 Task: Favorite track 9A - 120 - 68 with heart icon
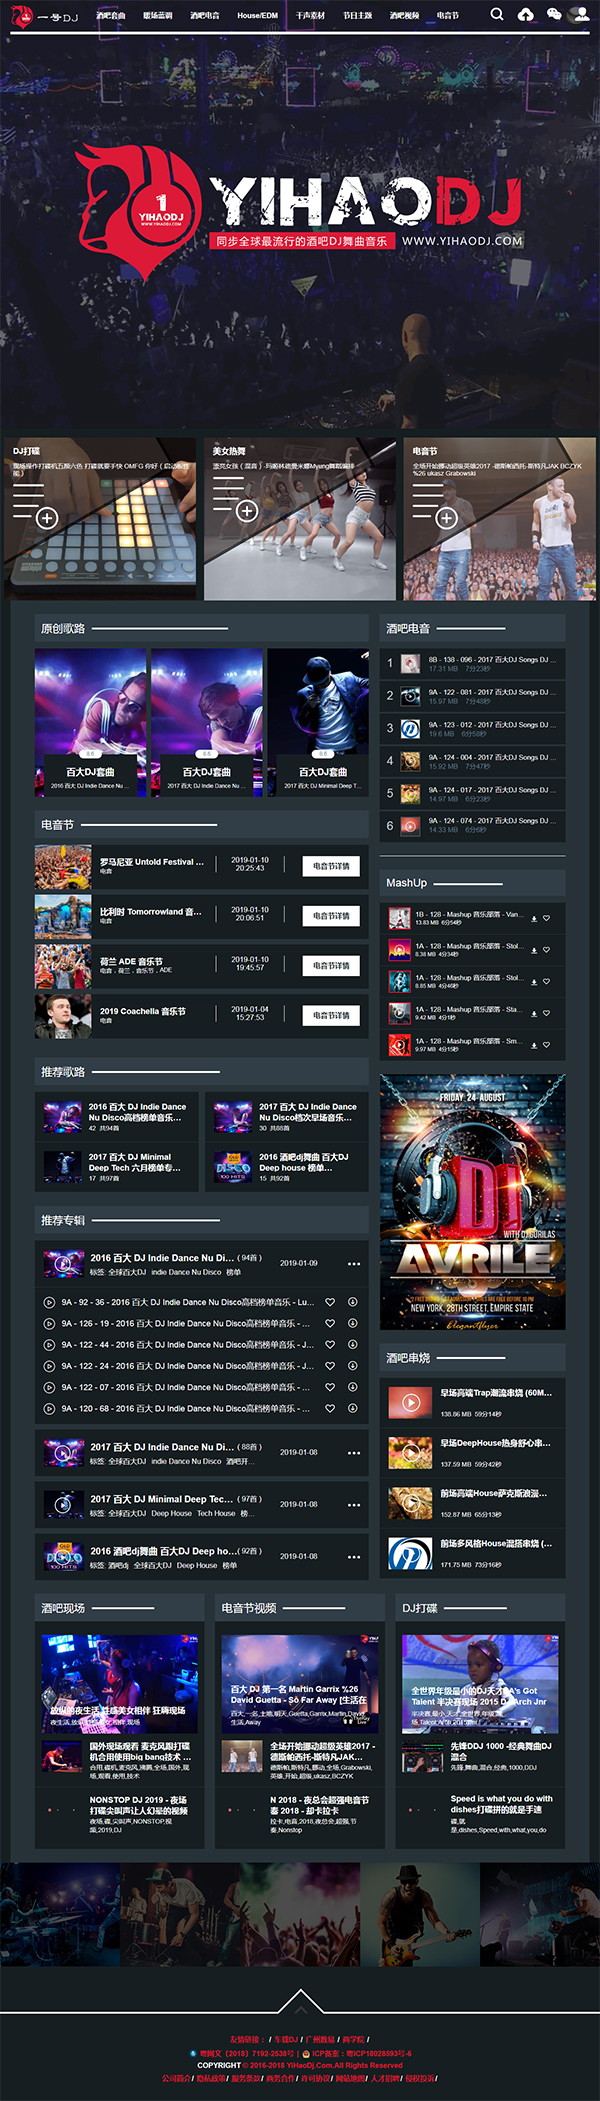pyautogui.click(x=330, y=1408)
